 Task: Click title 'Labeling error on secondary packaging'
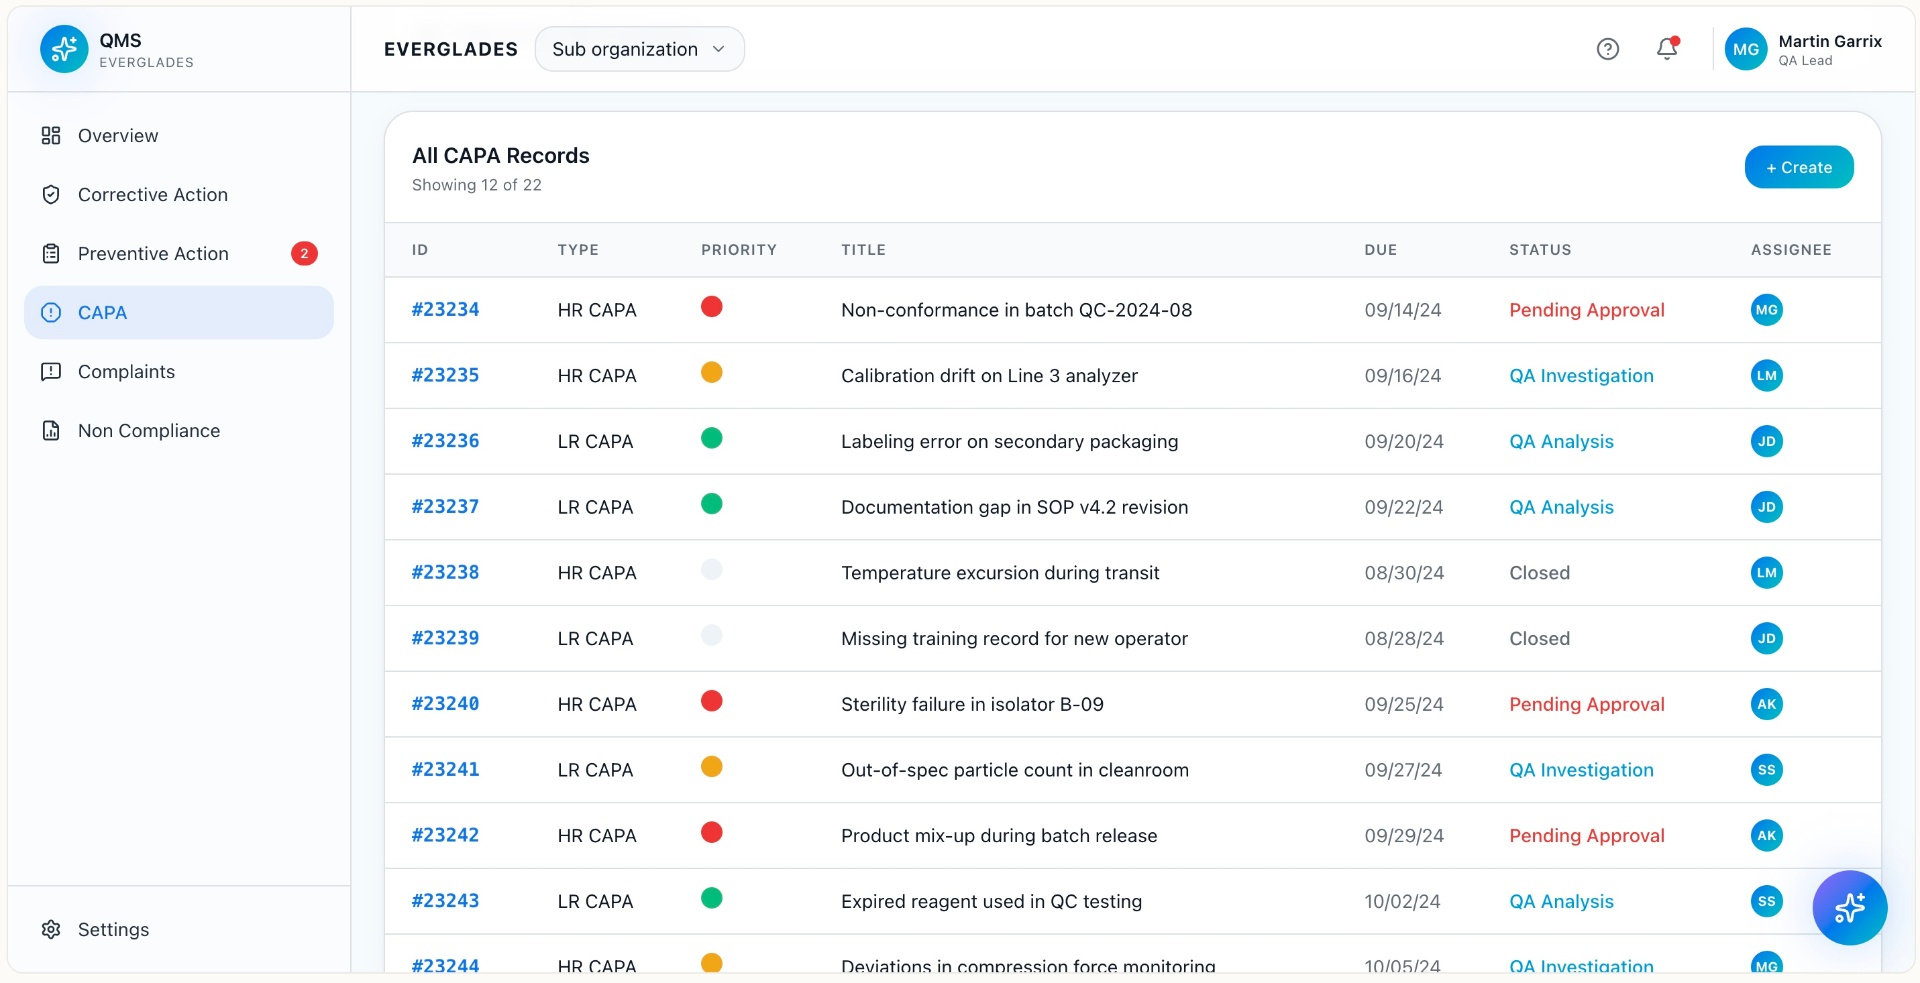[x=1009, y=441]
